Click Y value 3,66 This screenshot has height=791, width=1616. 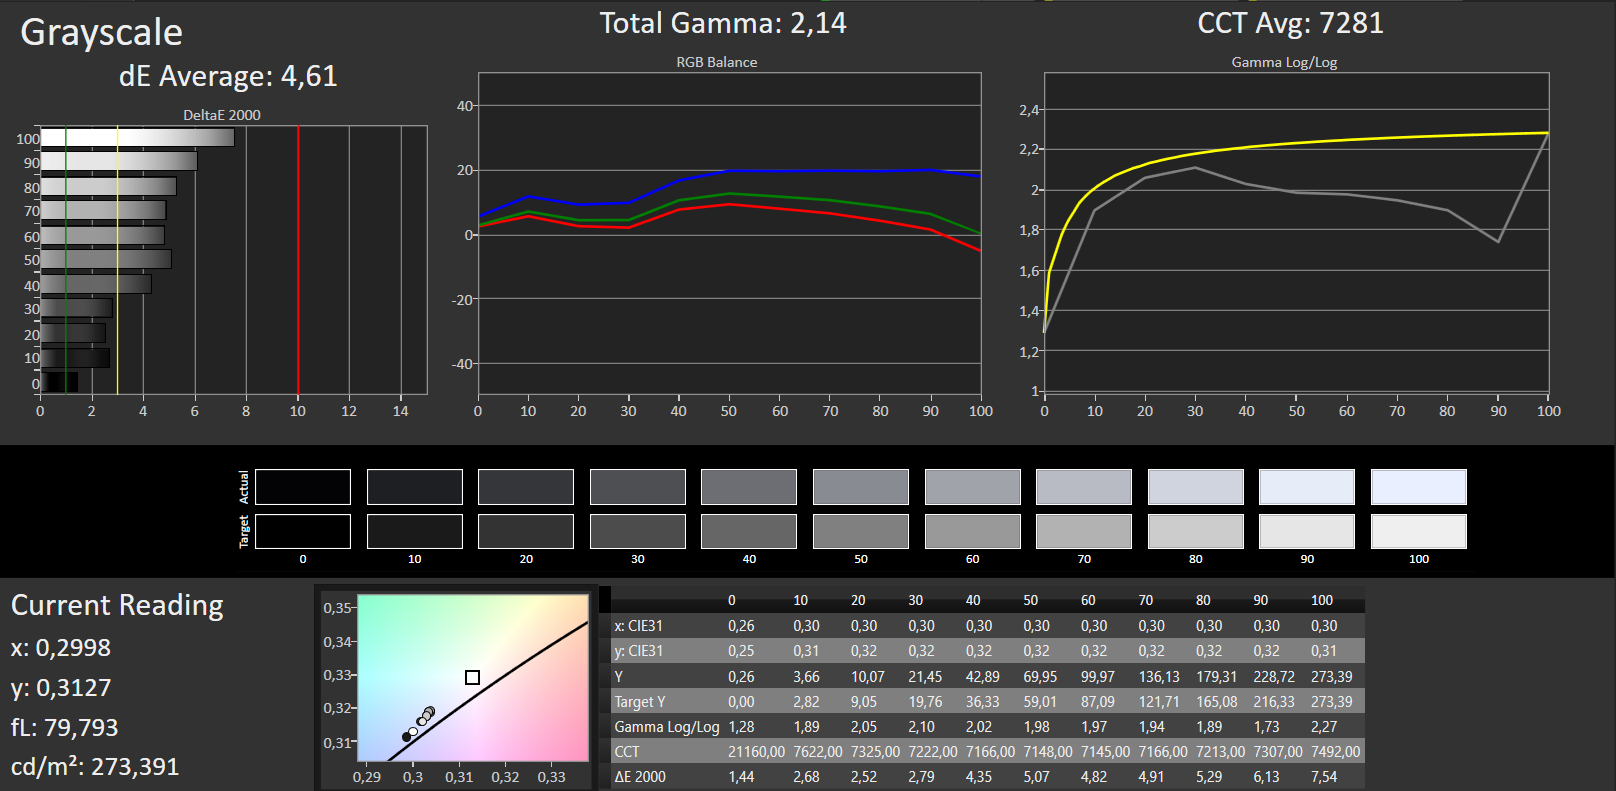(x=806, y=677)
